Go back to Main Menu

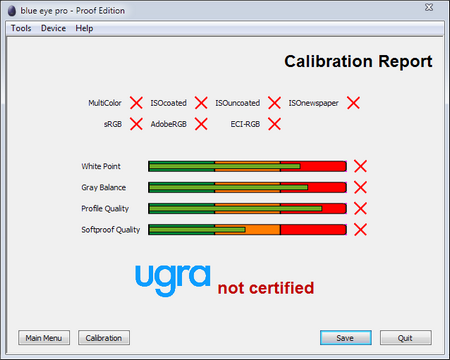44,338
